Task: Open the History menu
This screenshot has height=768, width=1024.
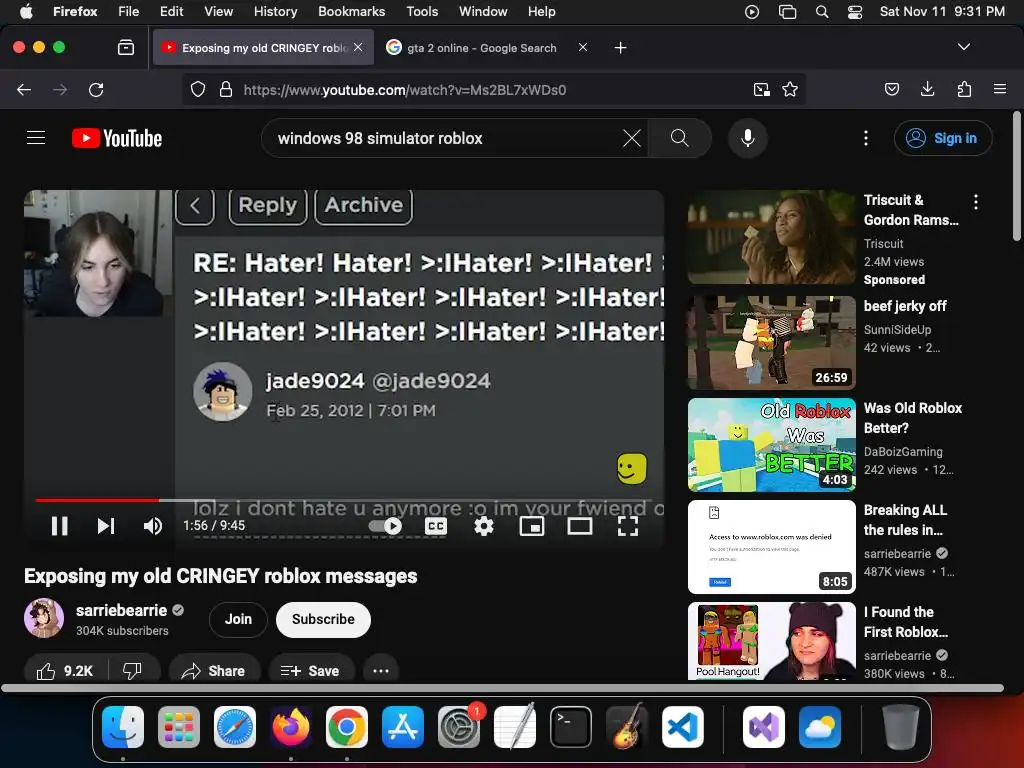Action: click(x=275, y=11)
